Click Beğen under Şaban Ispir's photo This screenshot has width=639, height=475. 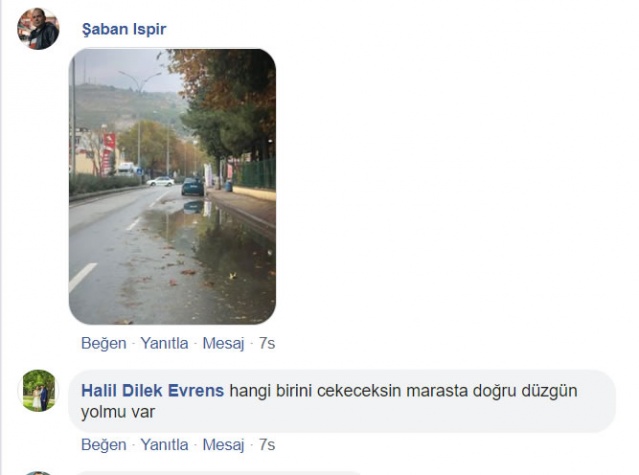coord(104,343)
